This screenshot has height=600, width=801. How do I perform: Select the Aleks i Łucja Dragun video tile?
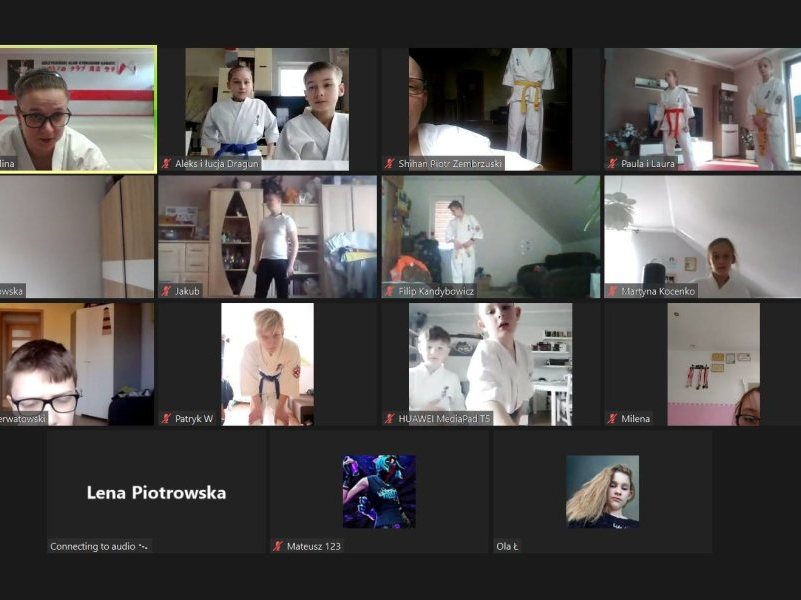267,109
